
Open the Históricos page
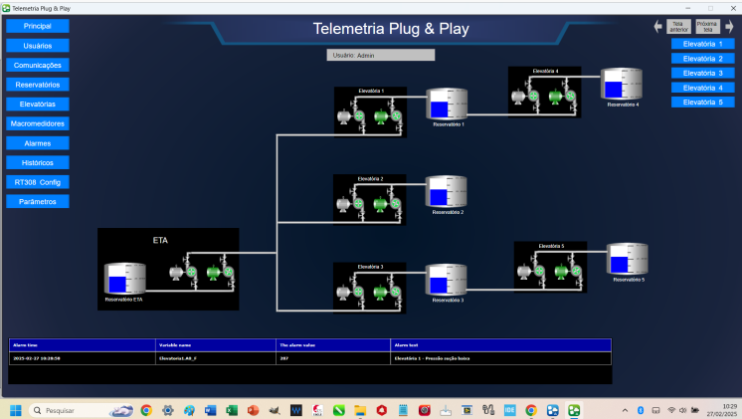click(x=37, y=162)
